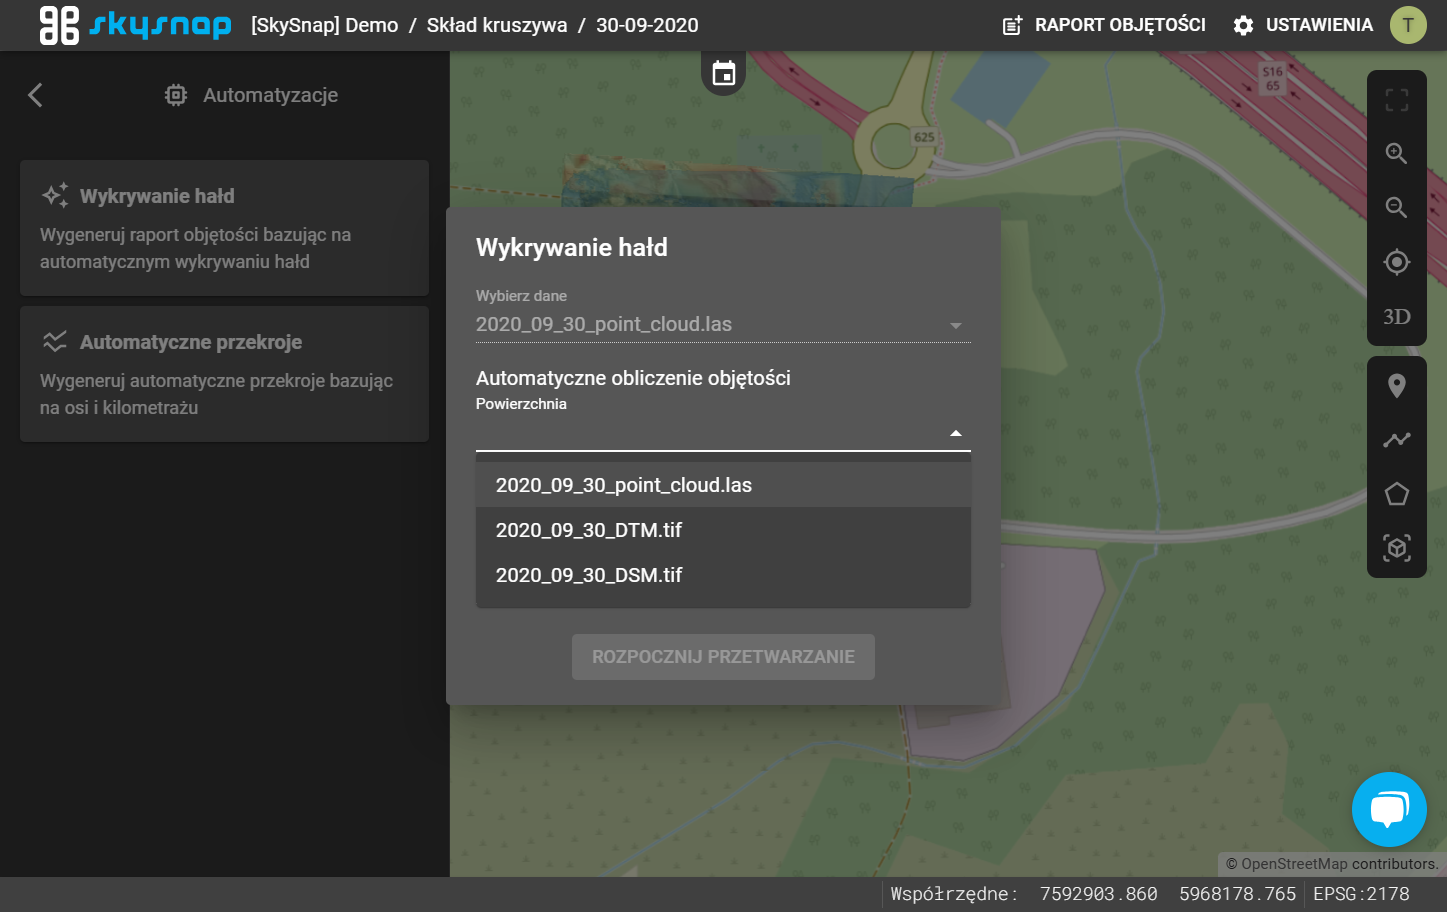This screenshot has width=1447, height=912.
Task: Choose 2020_09_30_DTM.tif from the list
Action: [723, 530]
